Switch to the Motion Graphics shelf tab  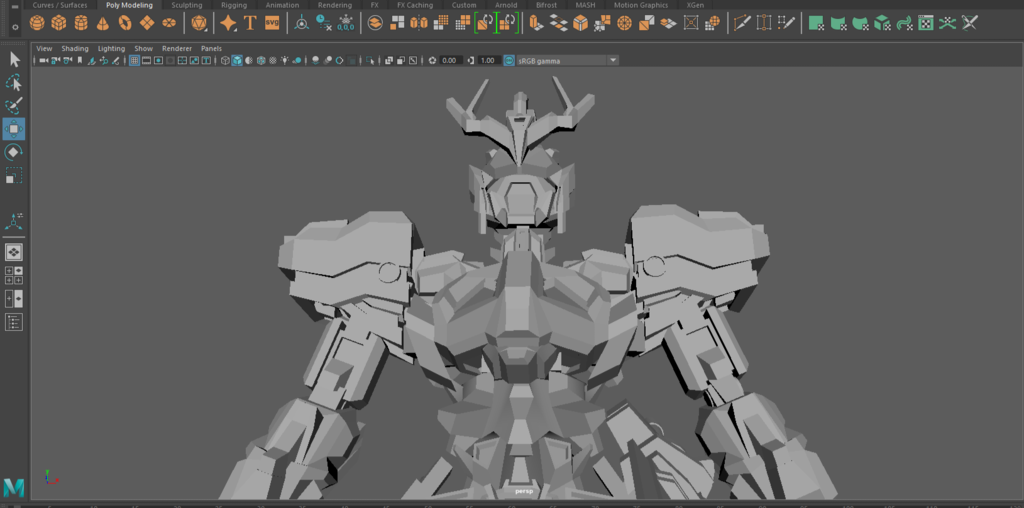tap(641, 5)
